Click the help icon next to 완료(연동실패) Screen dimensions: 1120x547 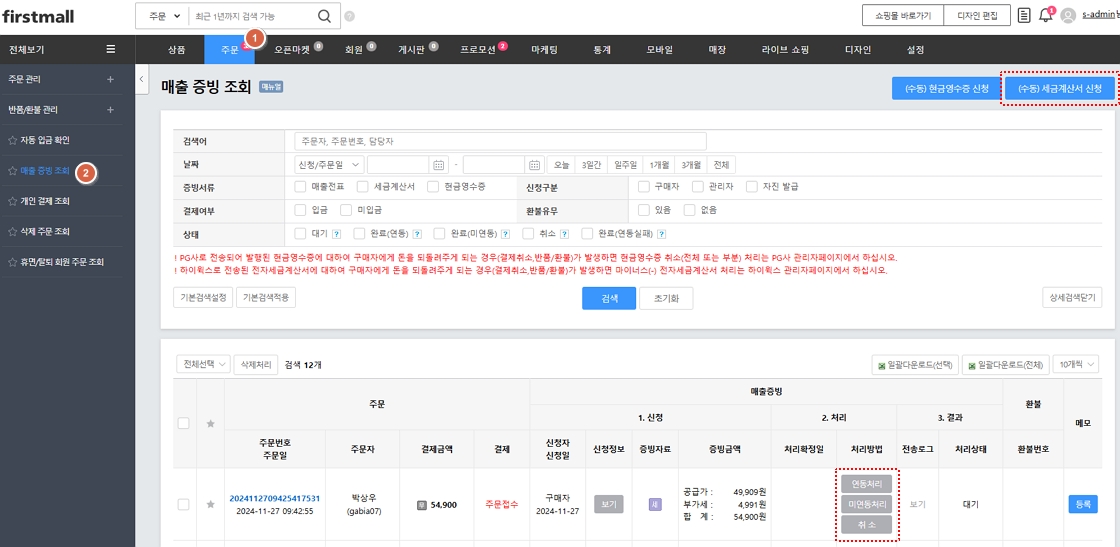661,234
